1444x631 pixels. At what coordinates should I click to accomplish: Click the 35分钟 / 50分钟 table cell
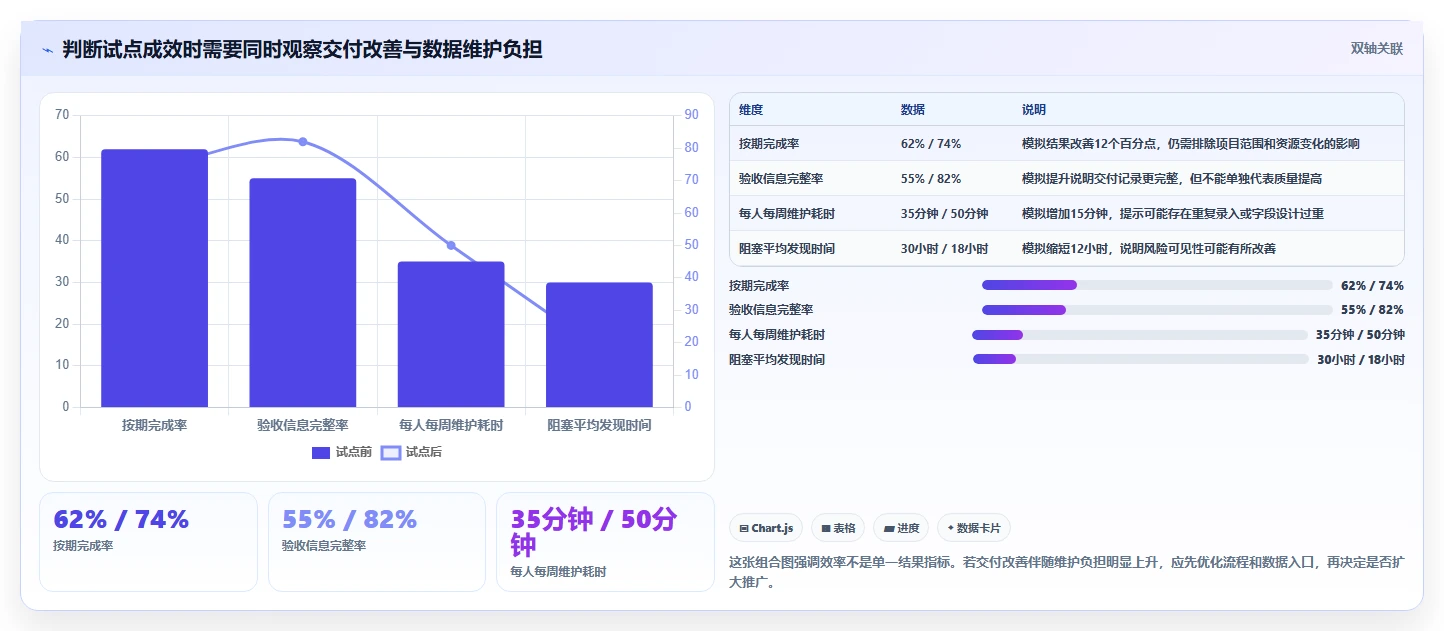945,214
